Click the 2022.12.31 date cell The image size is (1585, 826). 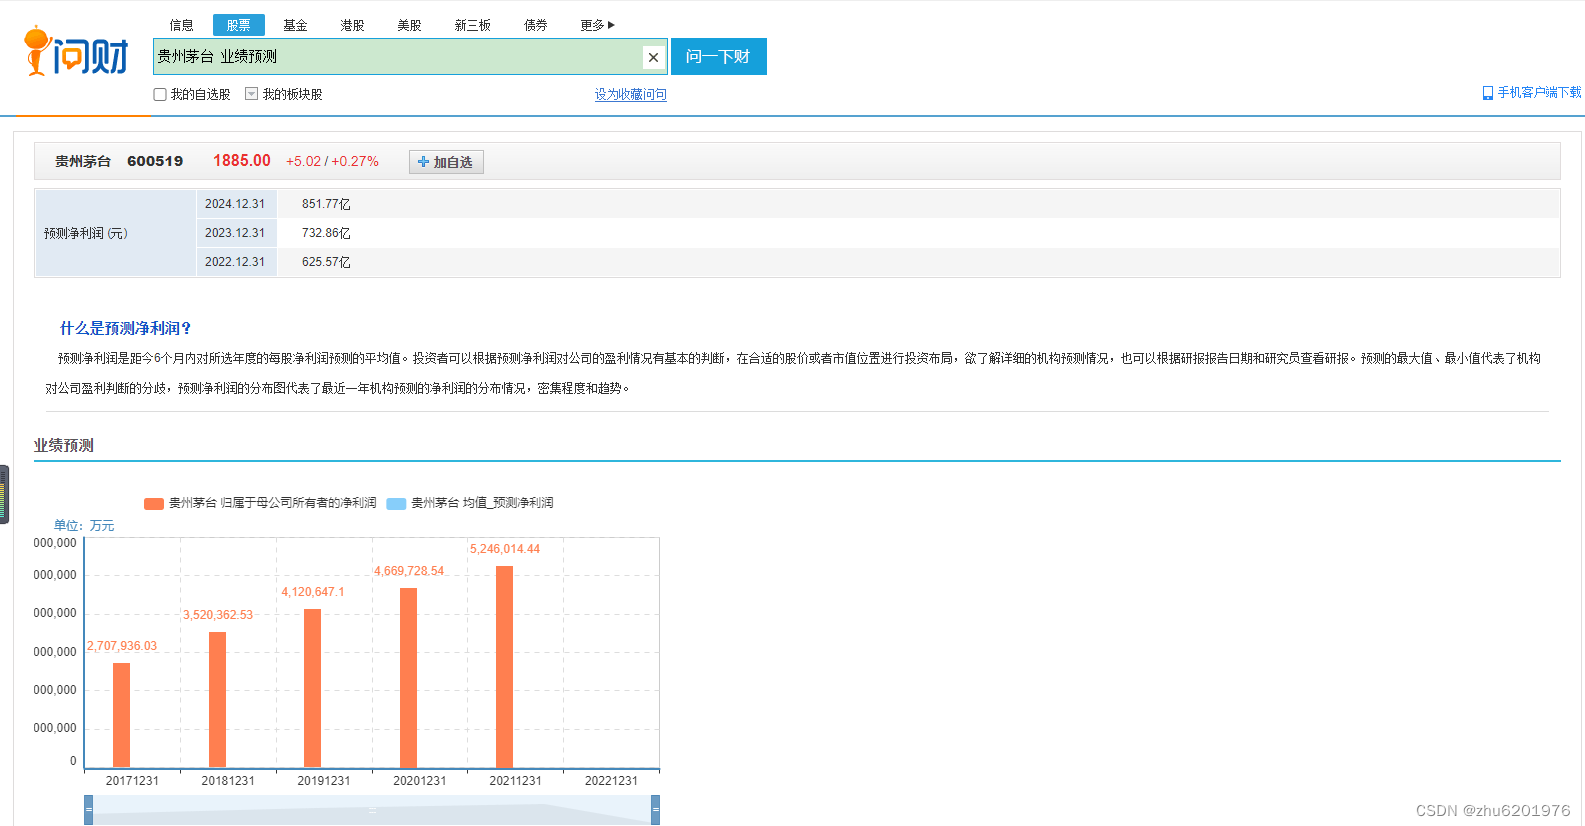[235, 262]
